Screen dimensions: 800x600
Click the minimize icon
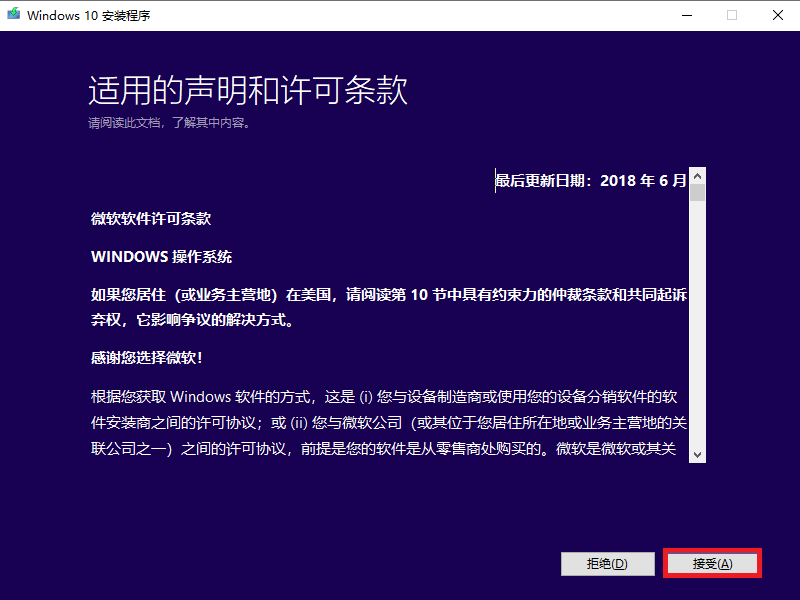[x=685, y=15]
